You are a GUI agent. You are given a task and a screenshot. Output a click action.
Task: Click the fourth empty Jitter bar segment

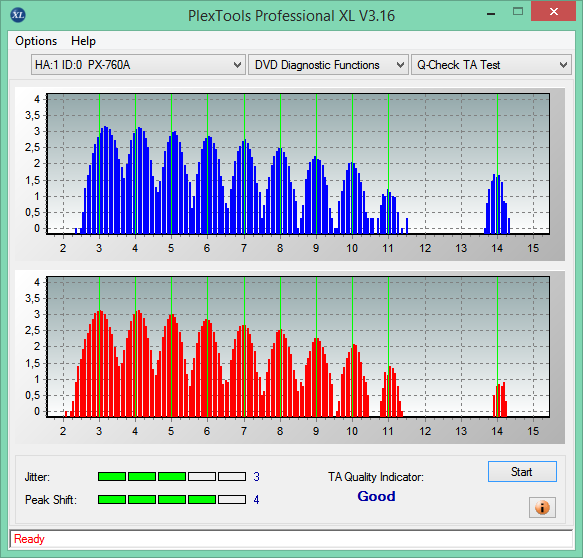[x=202, y=476]
